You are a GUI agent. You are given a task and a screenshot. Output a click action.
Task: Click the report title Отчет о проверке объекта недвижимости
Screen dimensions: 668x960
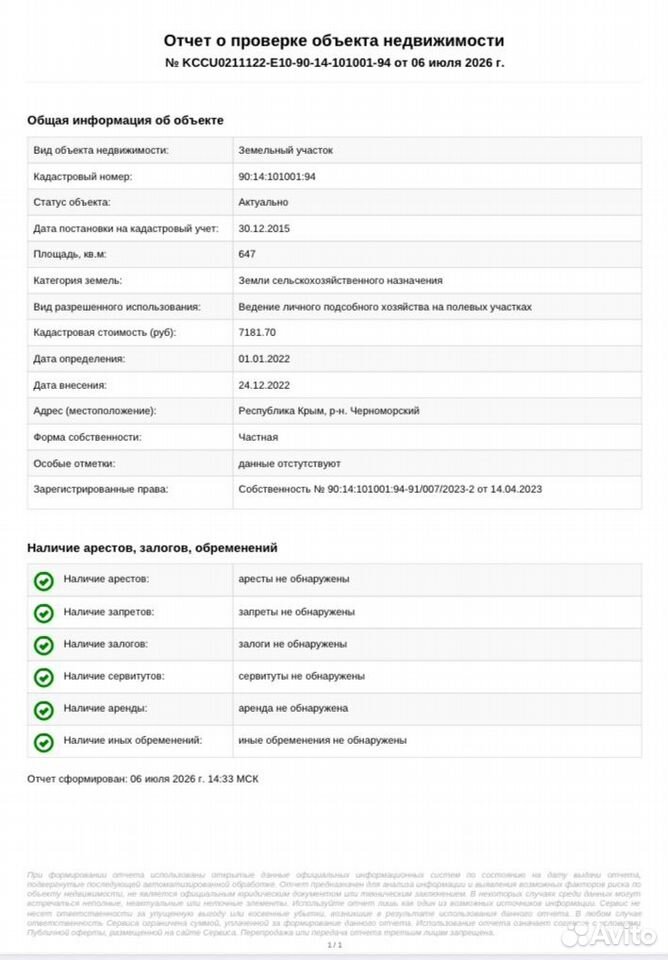[x=334, y=40]
